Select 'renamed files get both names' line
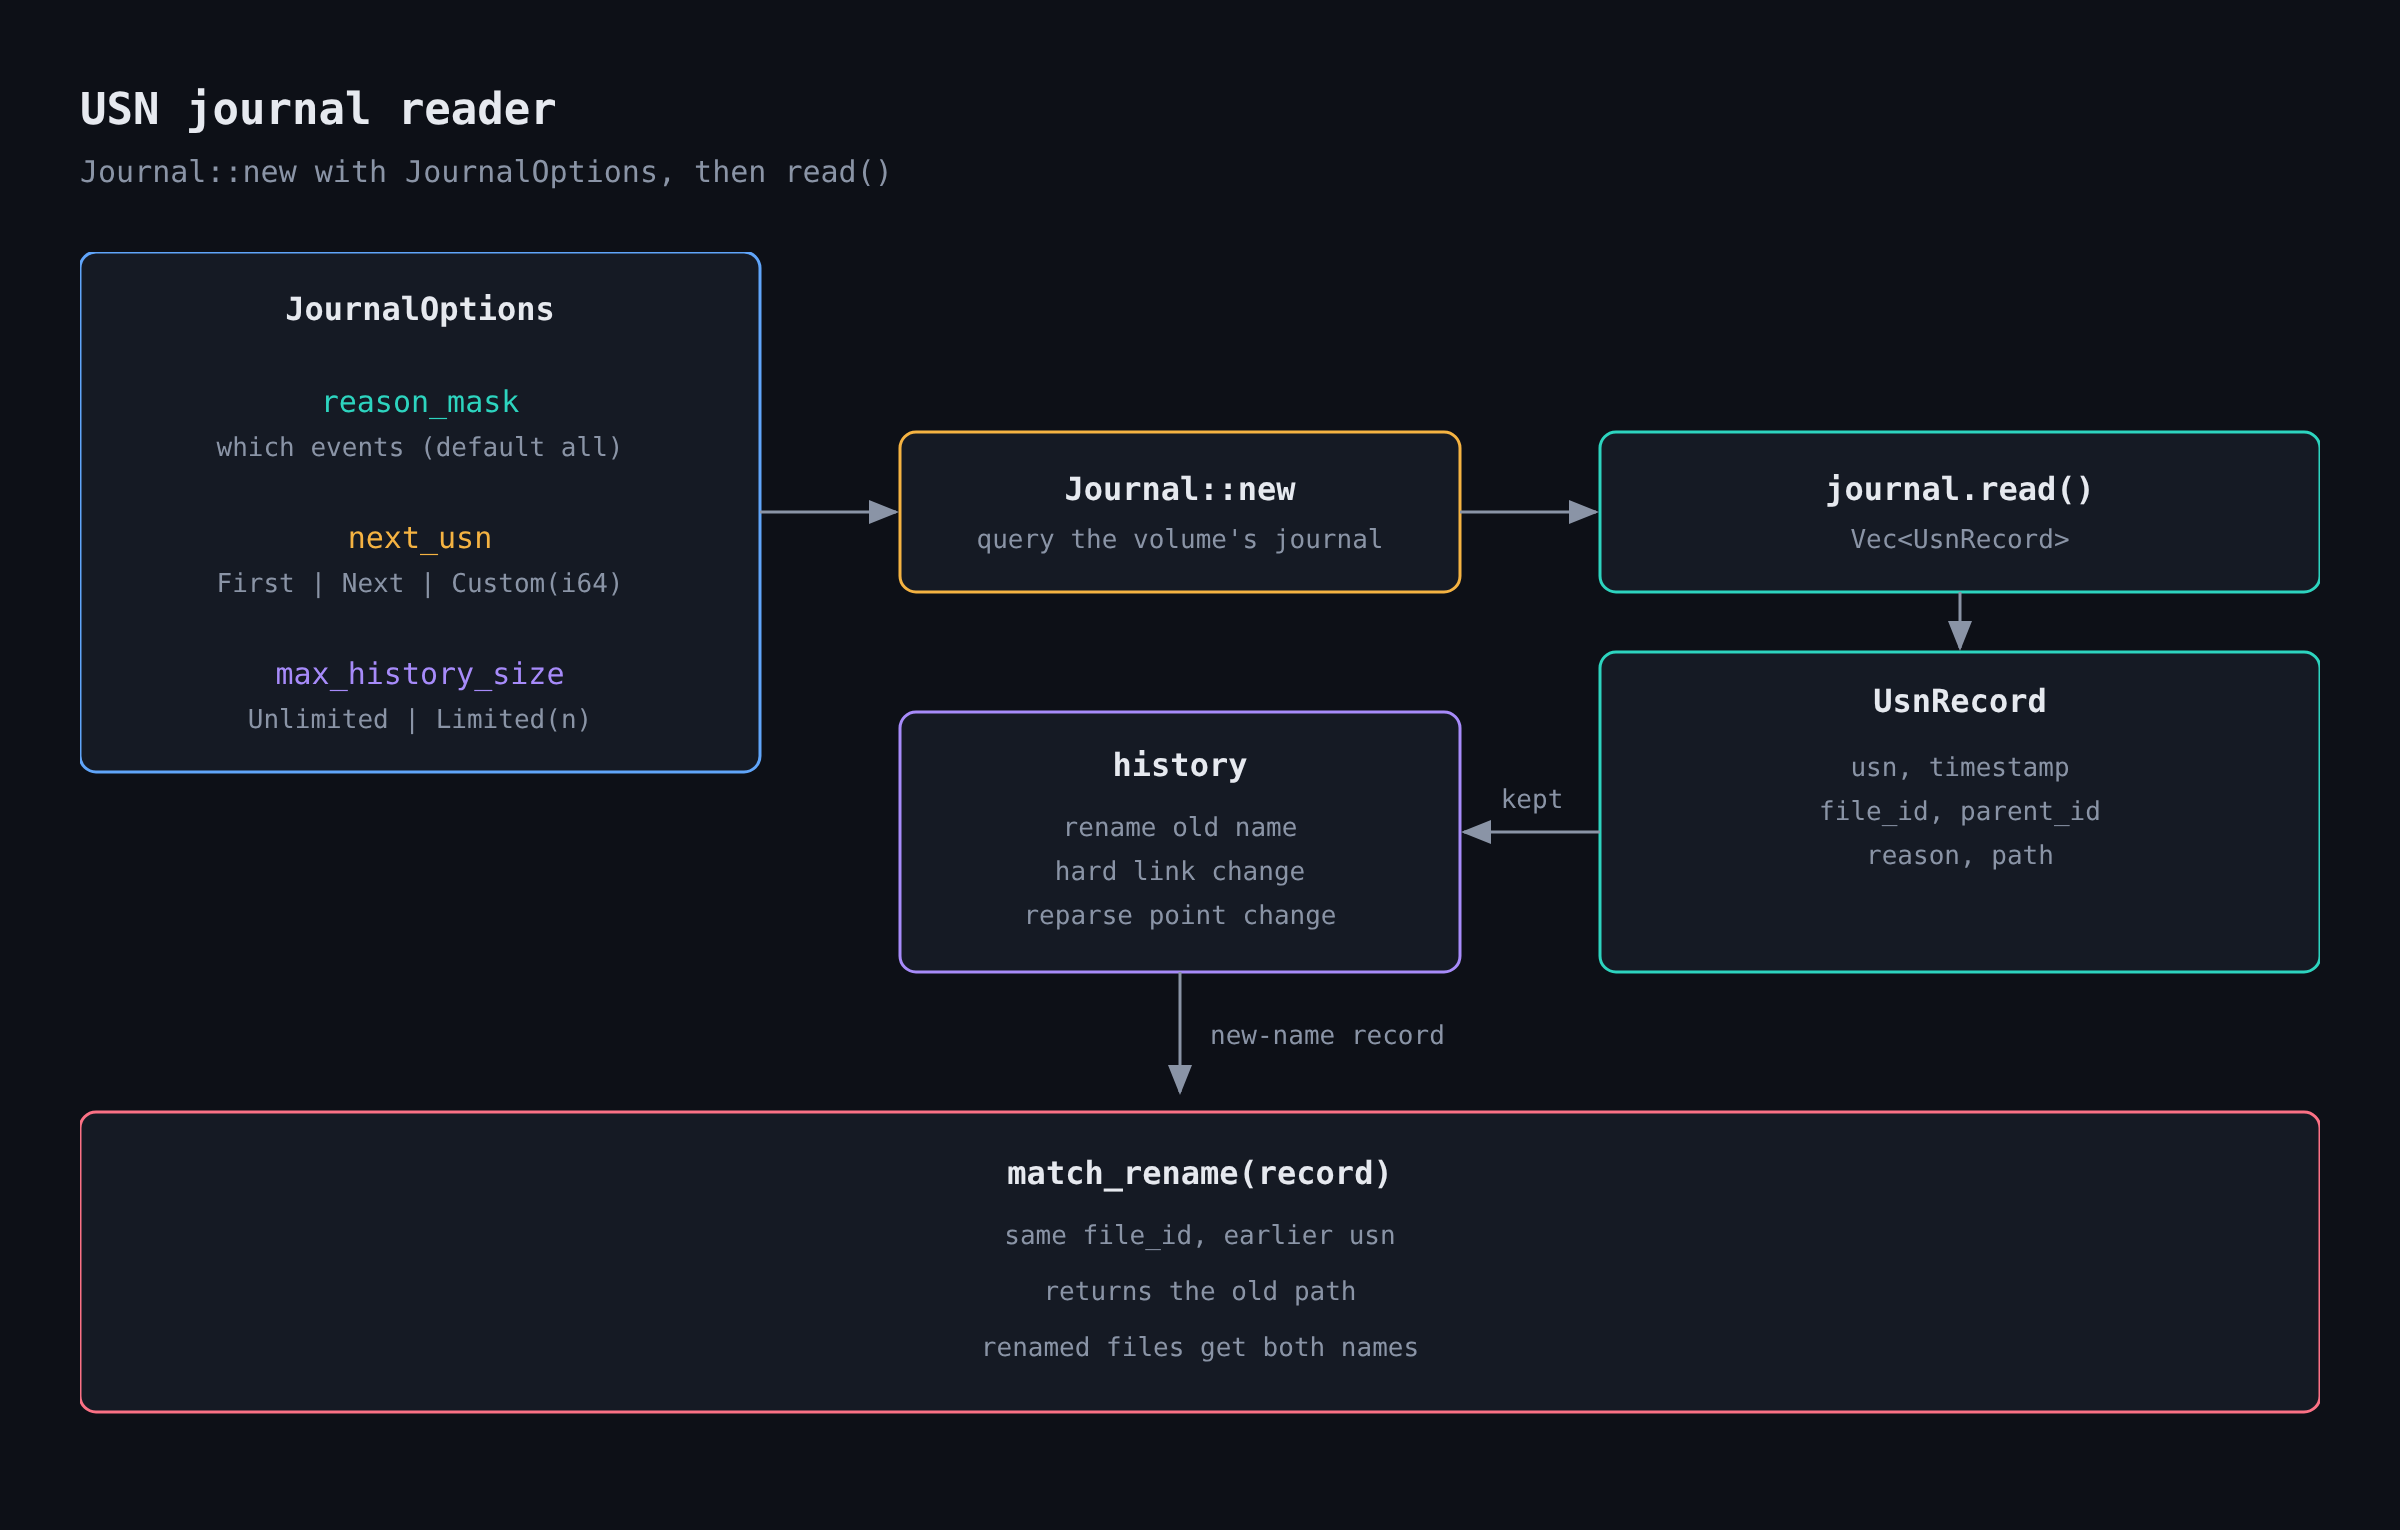Screen dimensions: 2400x1530 click(1200, 1348)
